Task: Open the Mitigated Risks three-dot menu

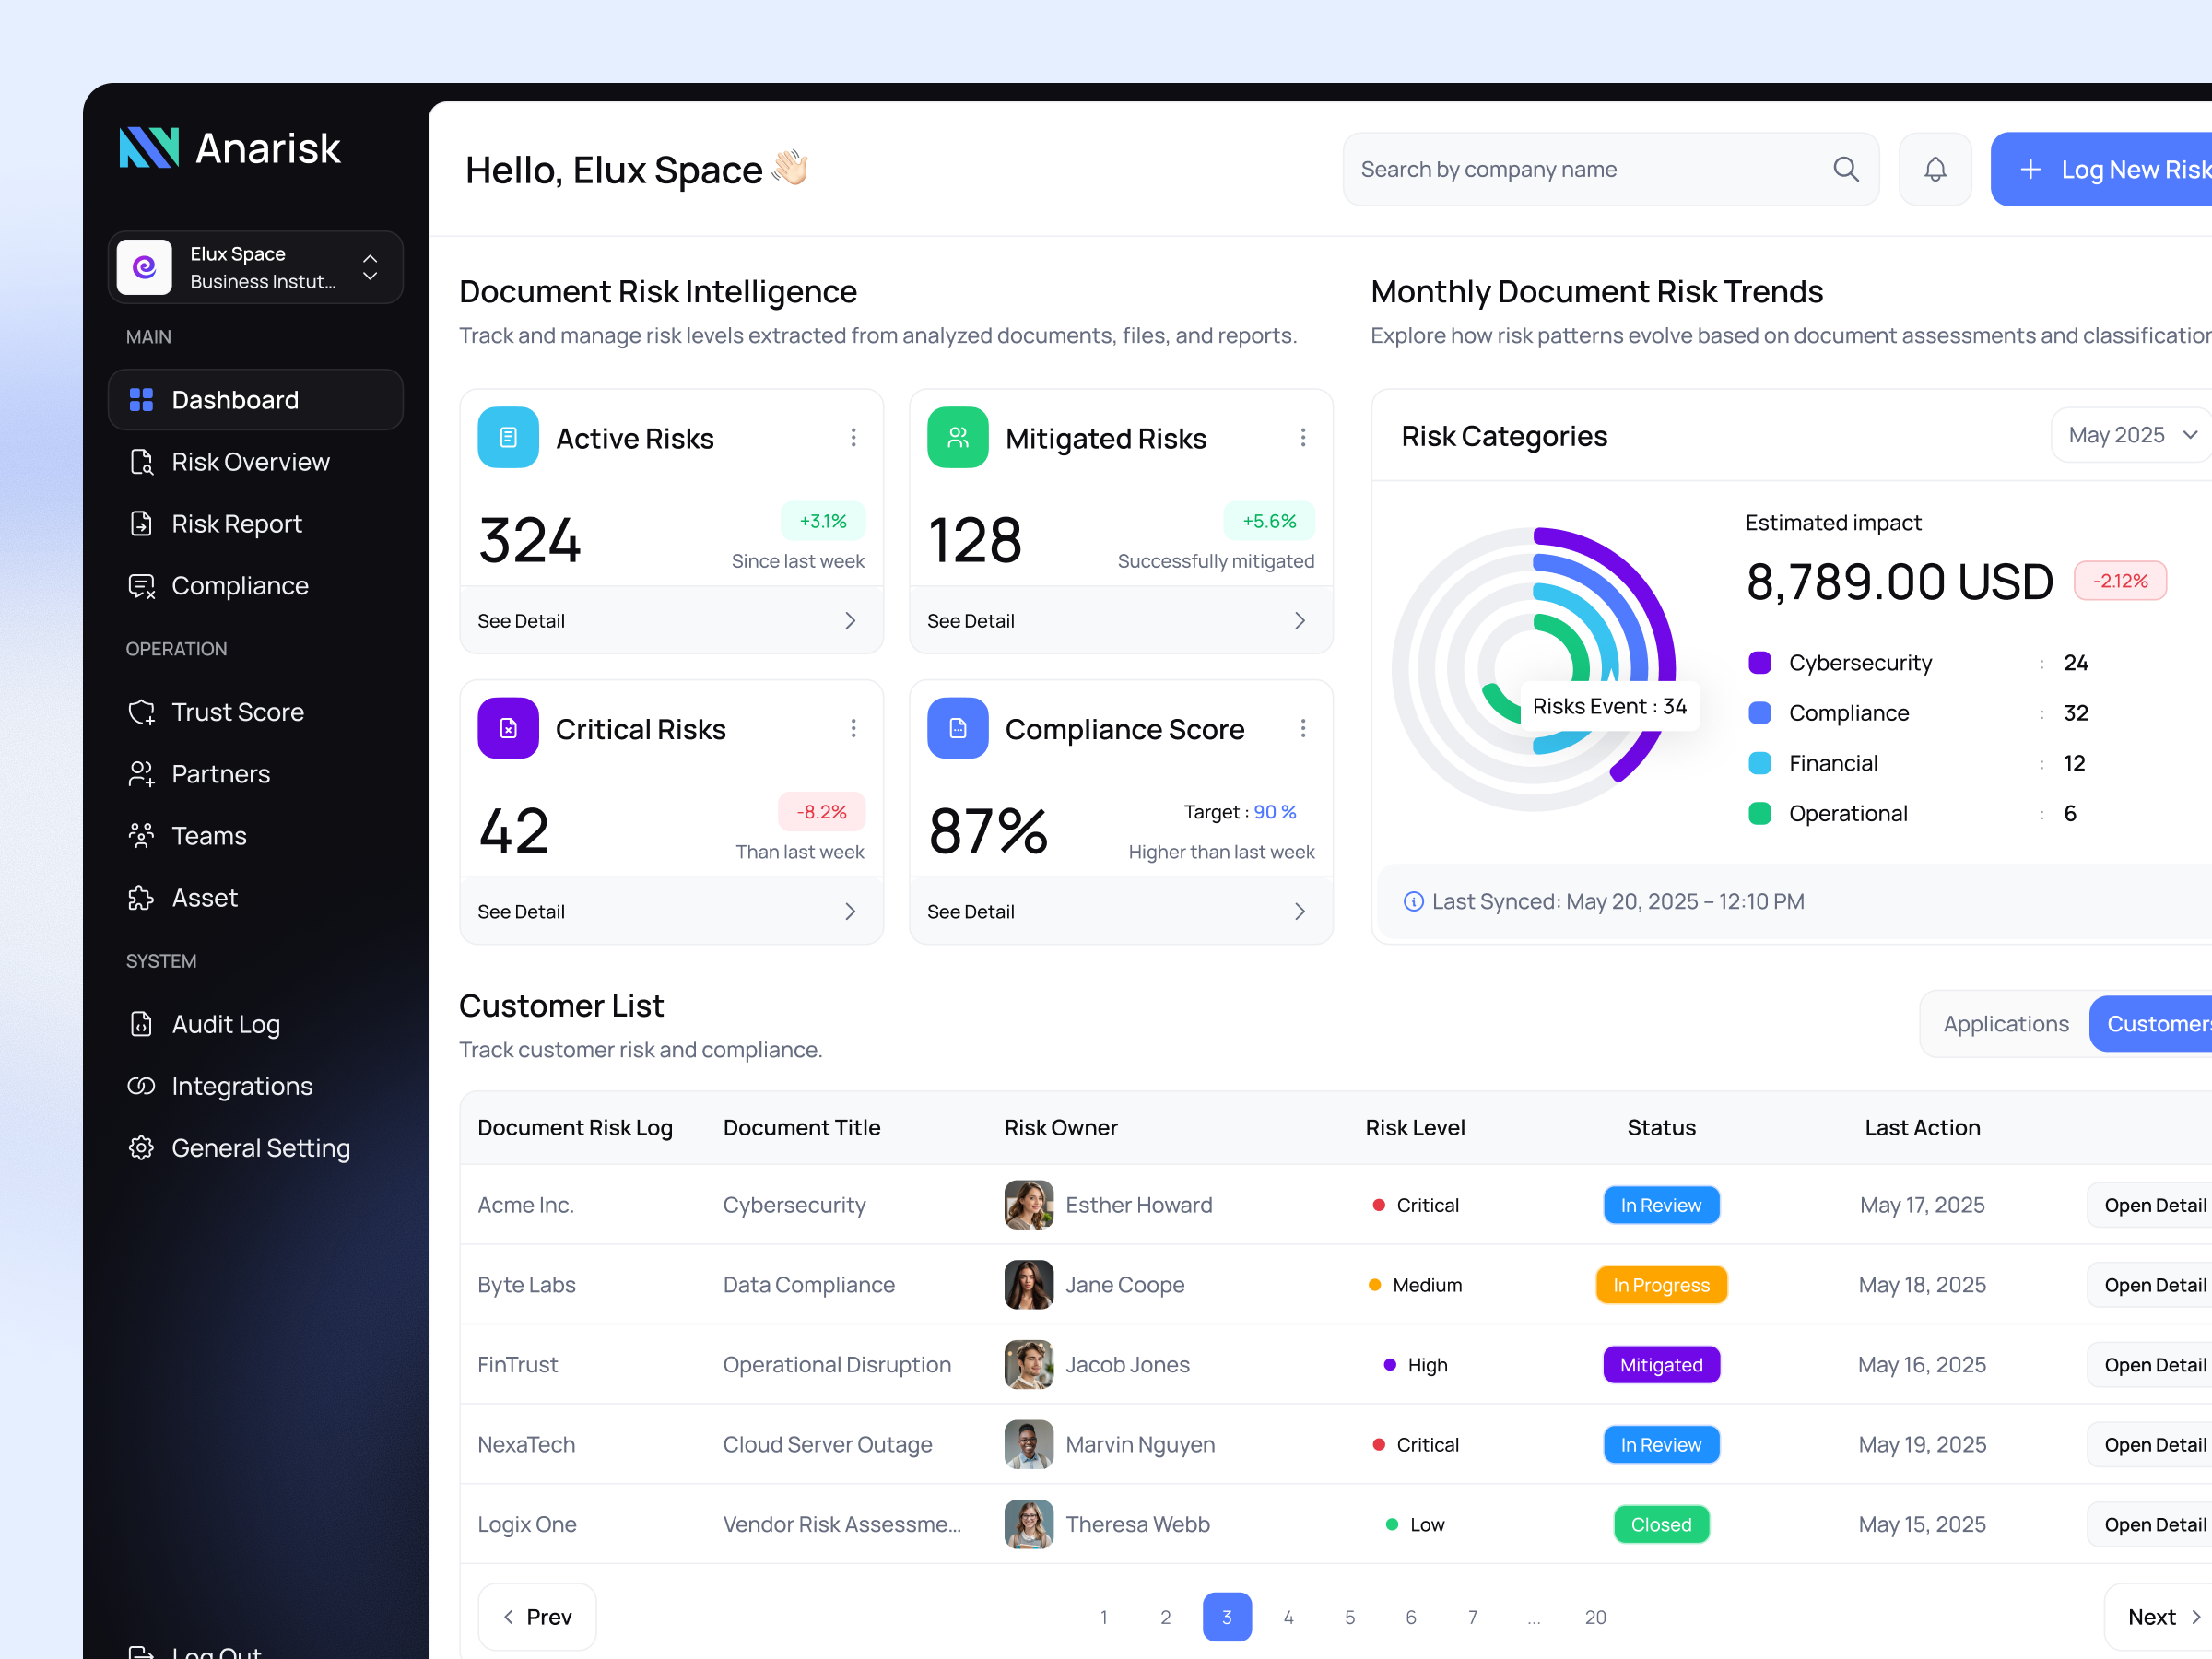Action: coord(1303,437)
